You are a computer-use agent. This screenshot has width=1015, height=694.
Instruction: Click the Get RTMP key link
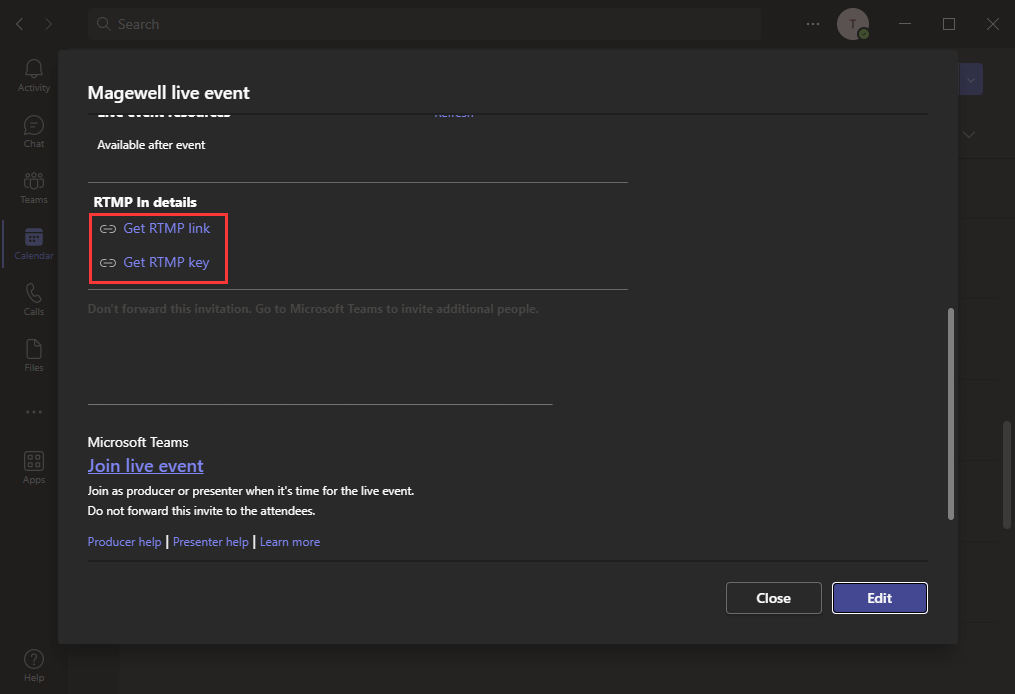coord(166,262)
